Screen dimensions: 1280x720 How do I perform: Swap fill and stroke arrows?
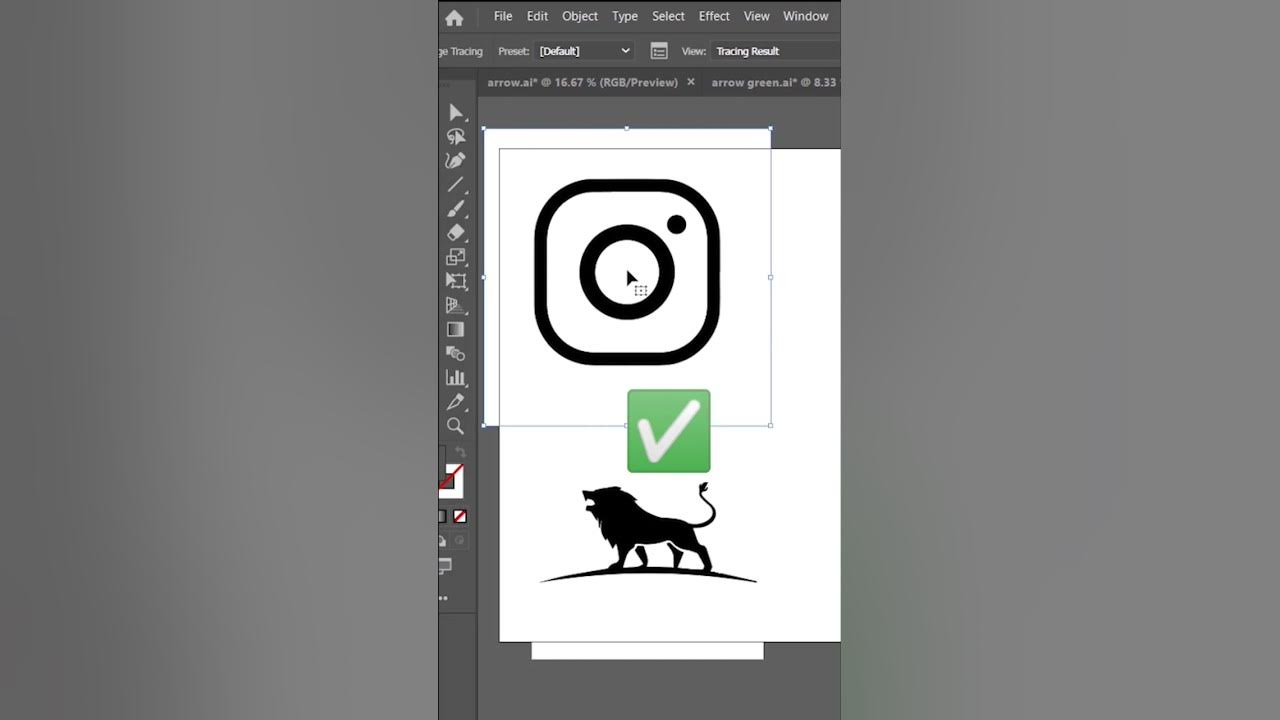click(x=460, y=452)
